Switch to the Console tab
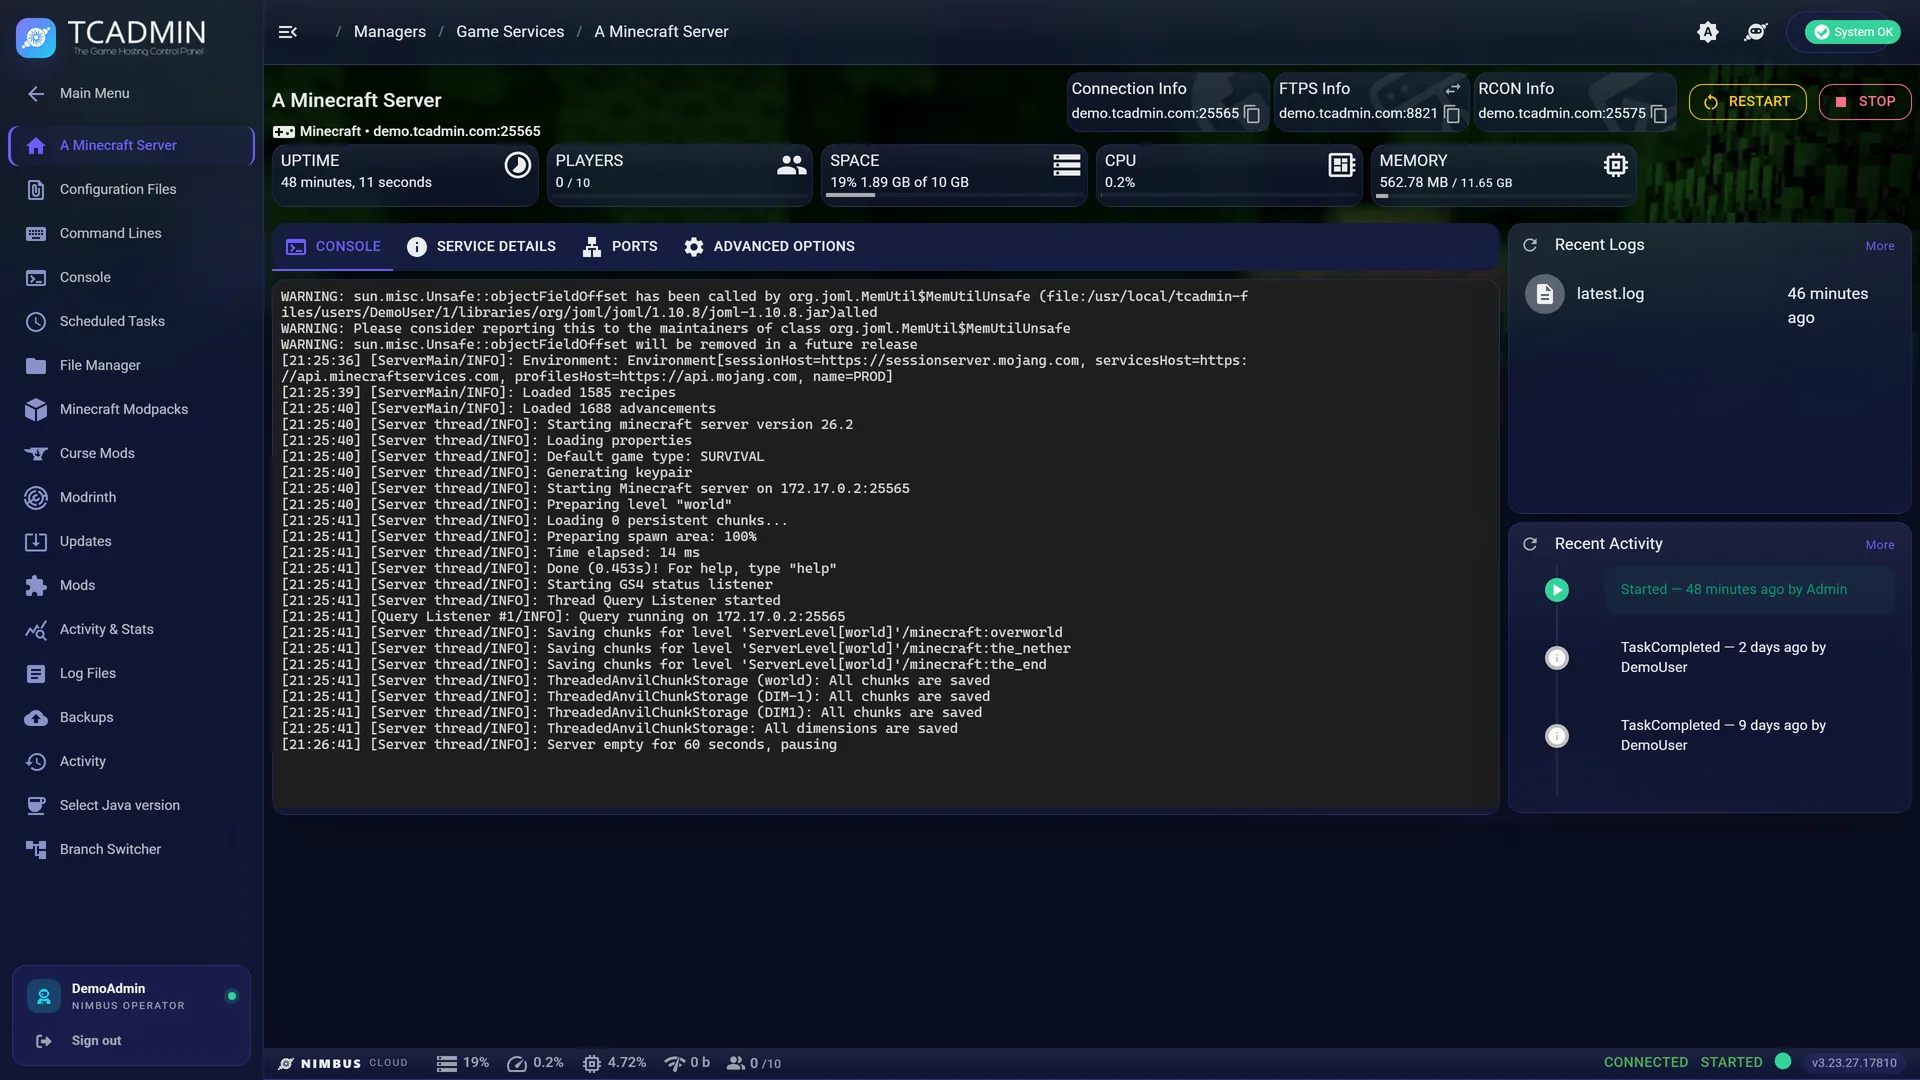This screenshot has width=1920, height=1080. point(333,247)
